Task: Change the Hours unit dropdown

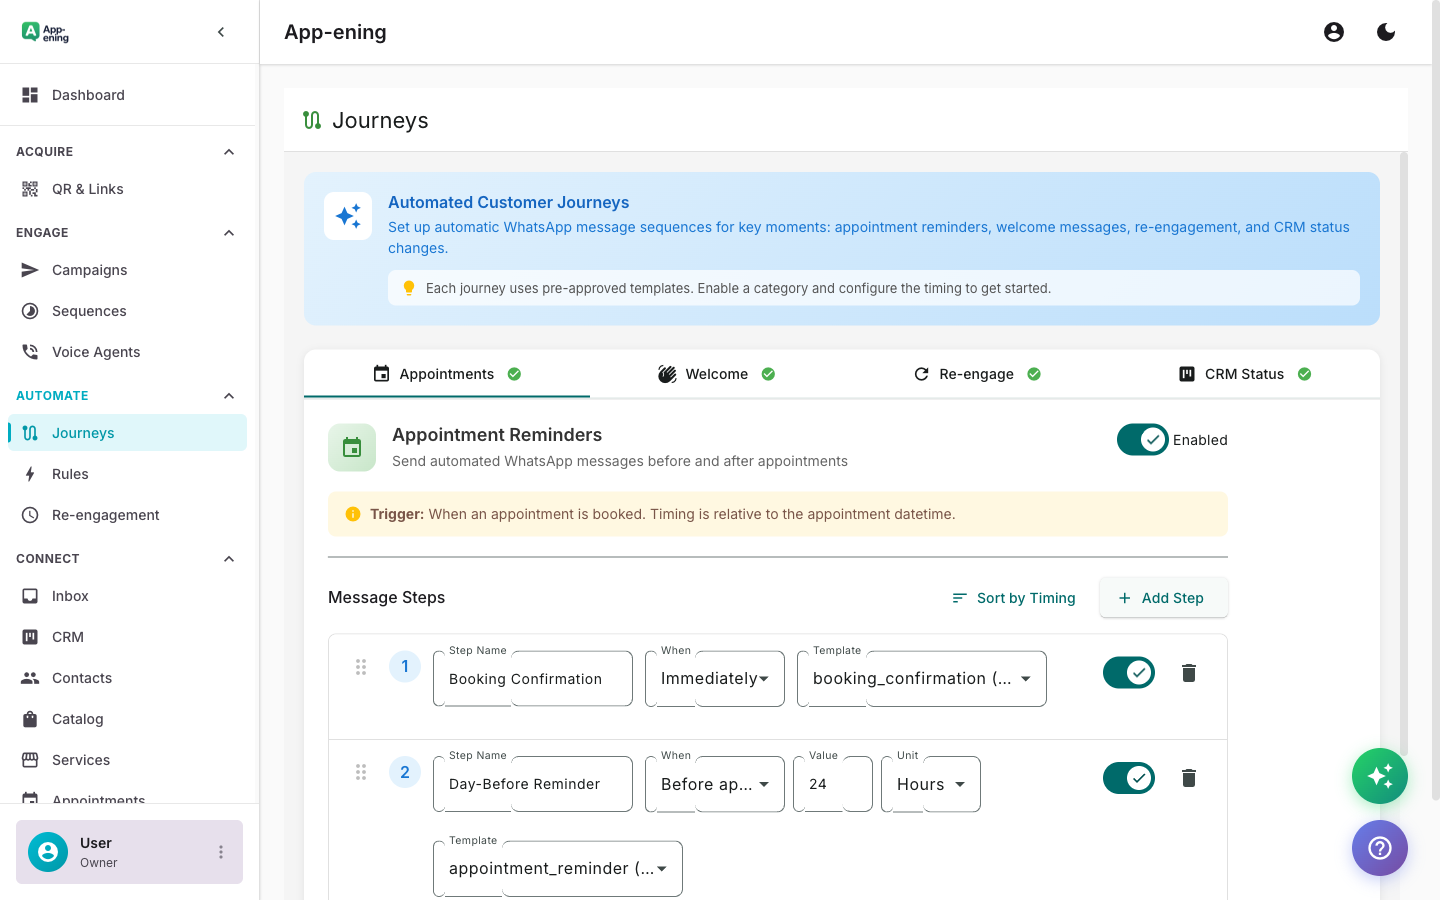Action: (930, 784)
